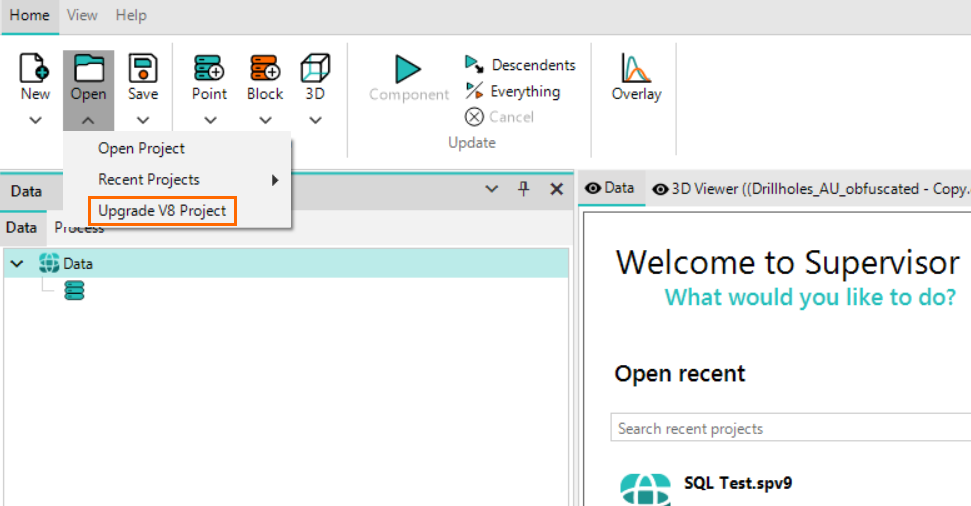Image resolution: width=971 pixels, height=506 pixels.
Task: Click the Component play icon
Action: (x=408, y=69)
